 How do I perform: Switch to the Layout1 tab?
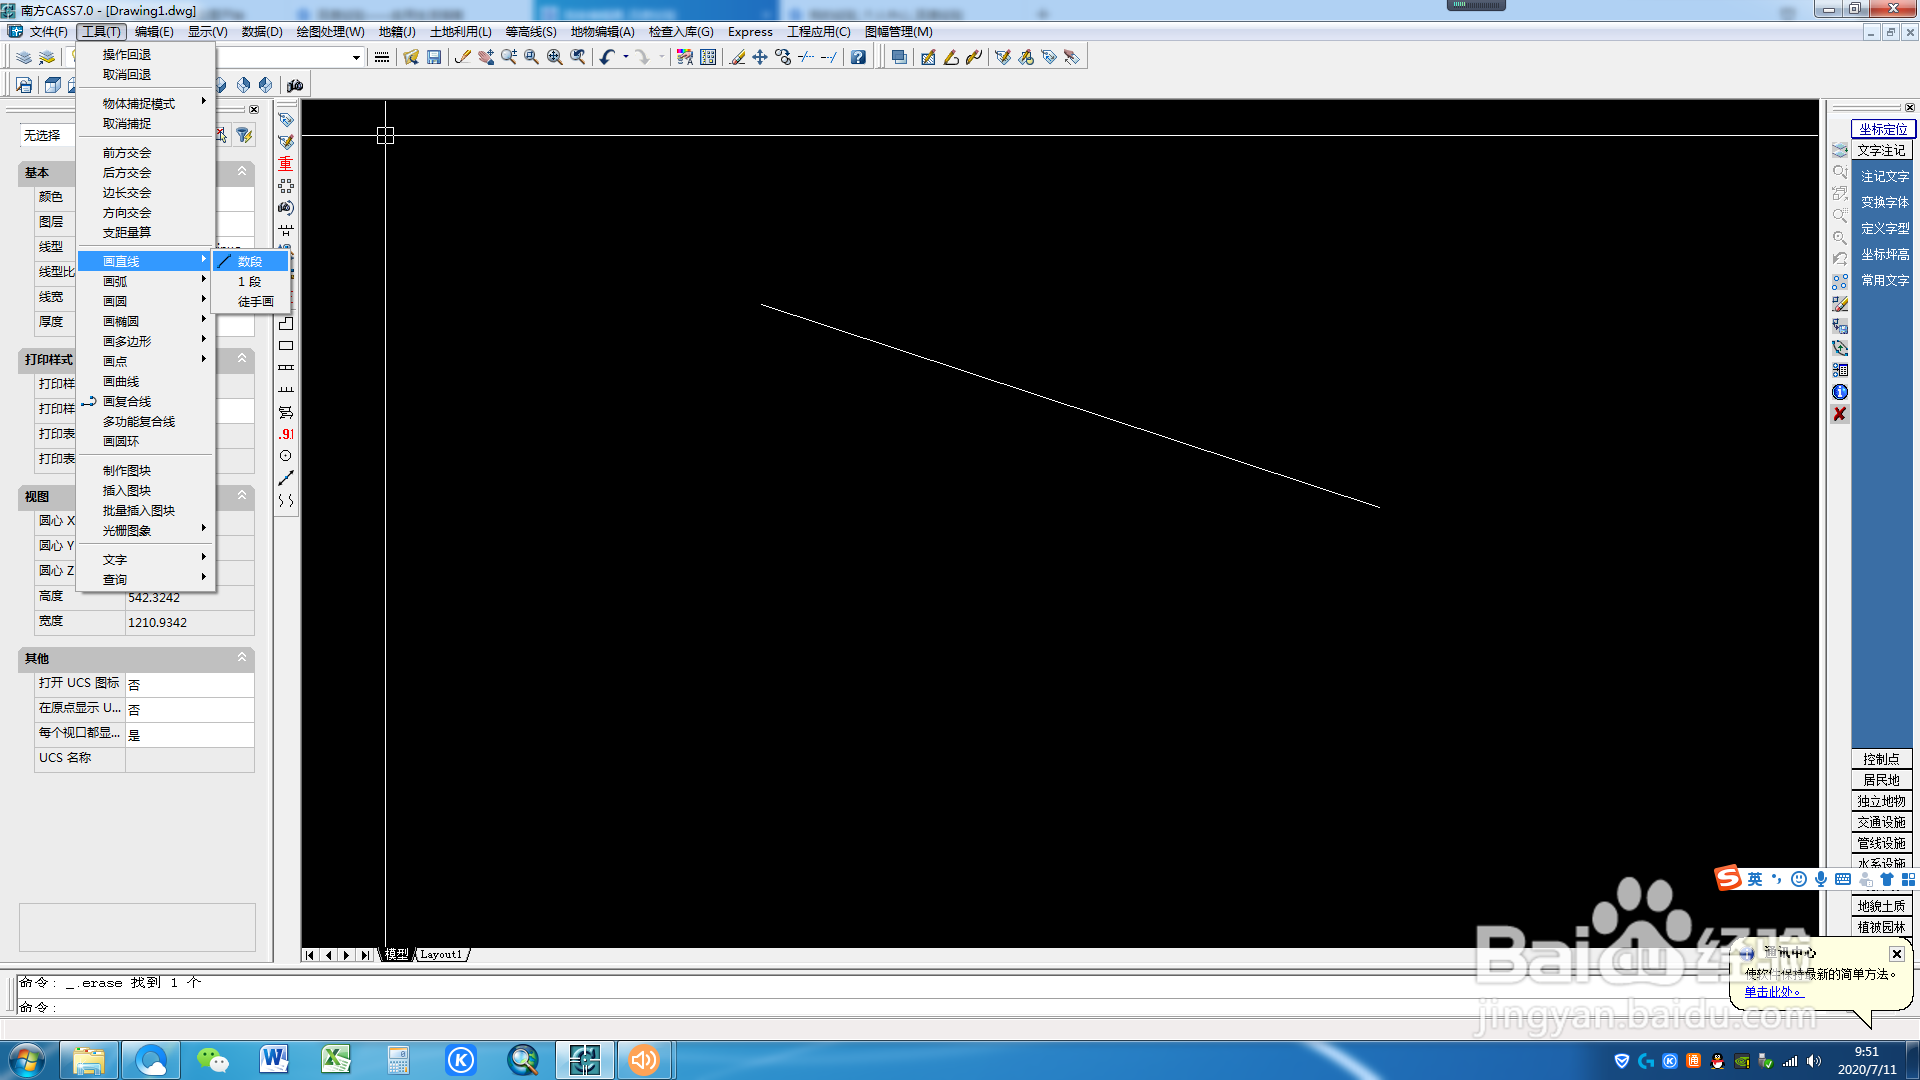pyautogui.click(x=441, y=955)
